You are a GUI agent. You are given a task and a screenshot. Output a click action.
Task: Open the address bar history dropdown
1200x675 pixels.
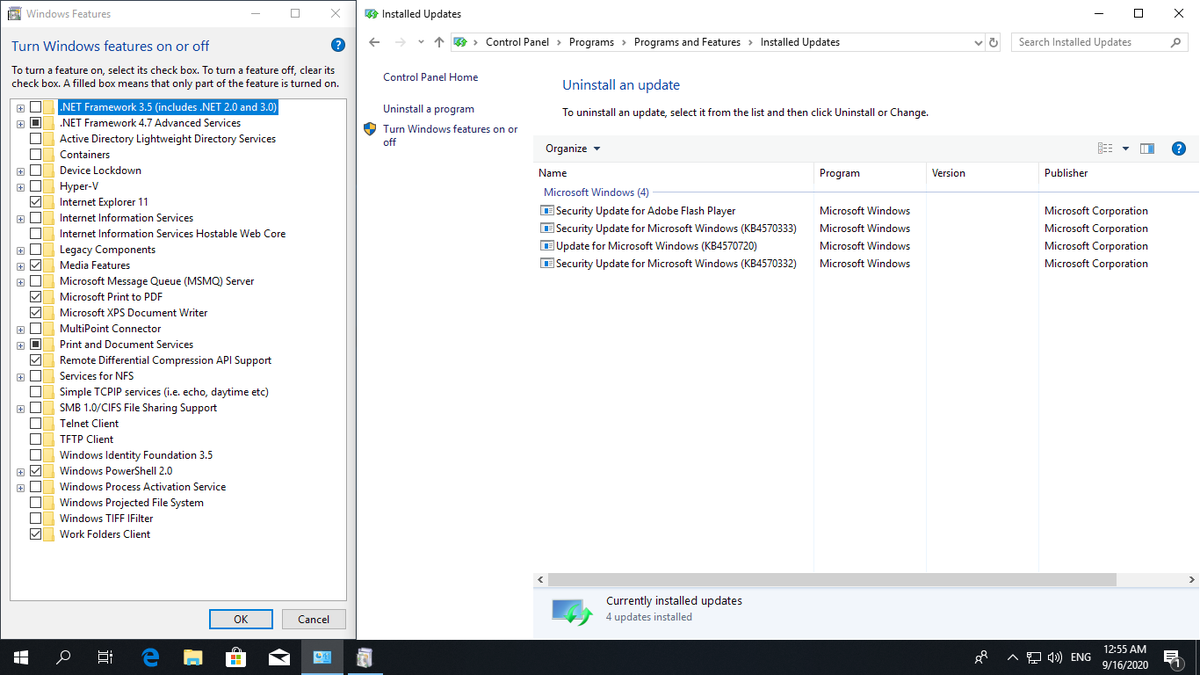coord(978,43)
